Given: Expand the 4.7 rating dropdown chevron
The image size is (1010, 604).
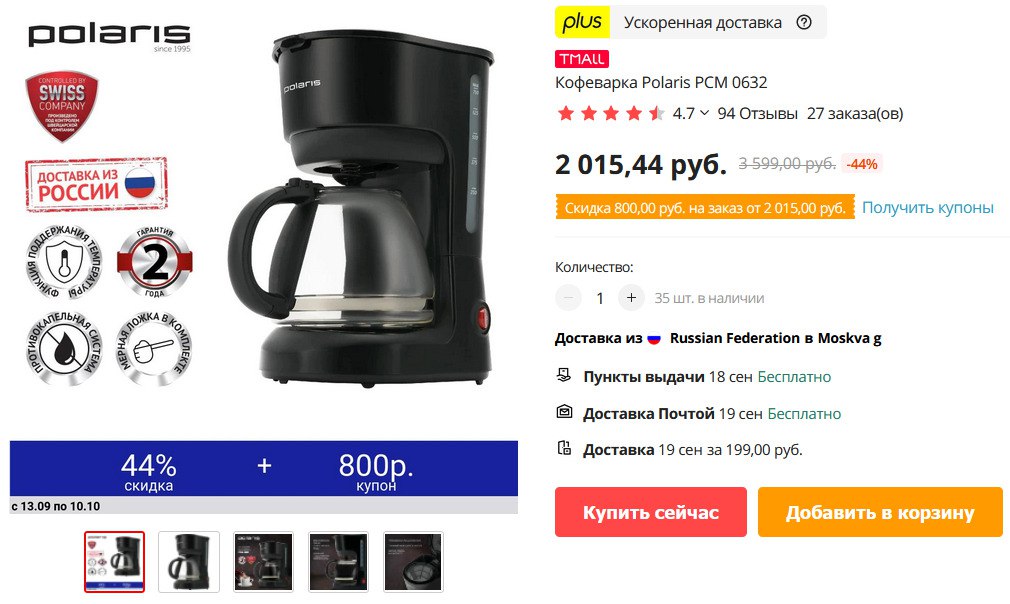Looking at the screenshot, I should coord(705,113).
